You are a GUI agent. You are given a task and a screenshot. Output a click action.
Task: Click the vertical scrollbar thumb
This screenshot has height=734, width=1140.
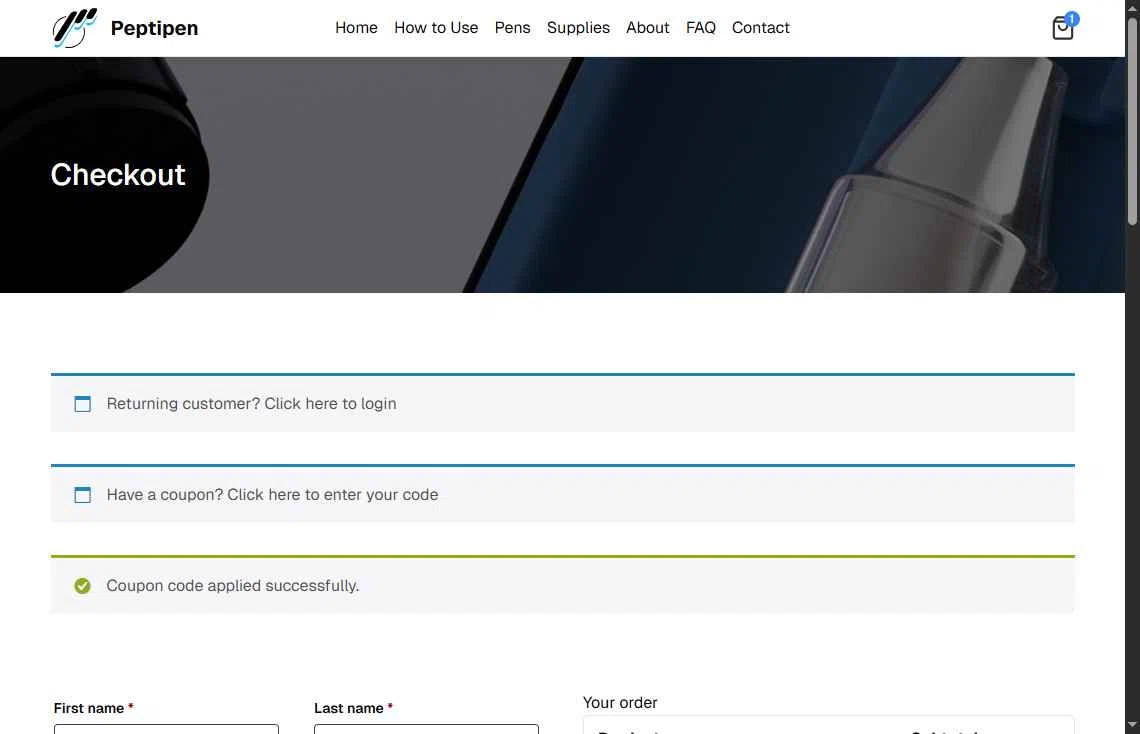[1132, 120]
